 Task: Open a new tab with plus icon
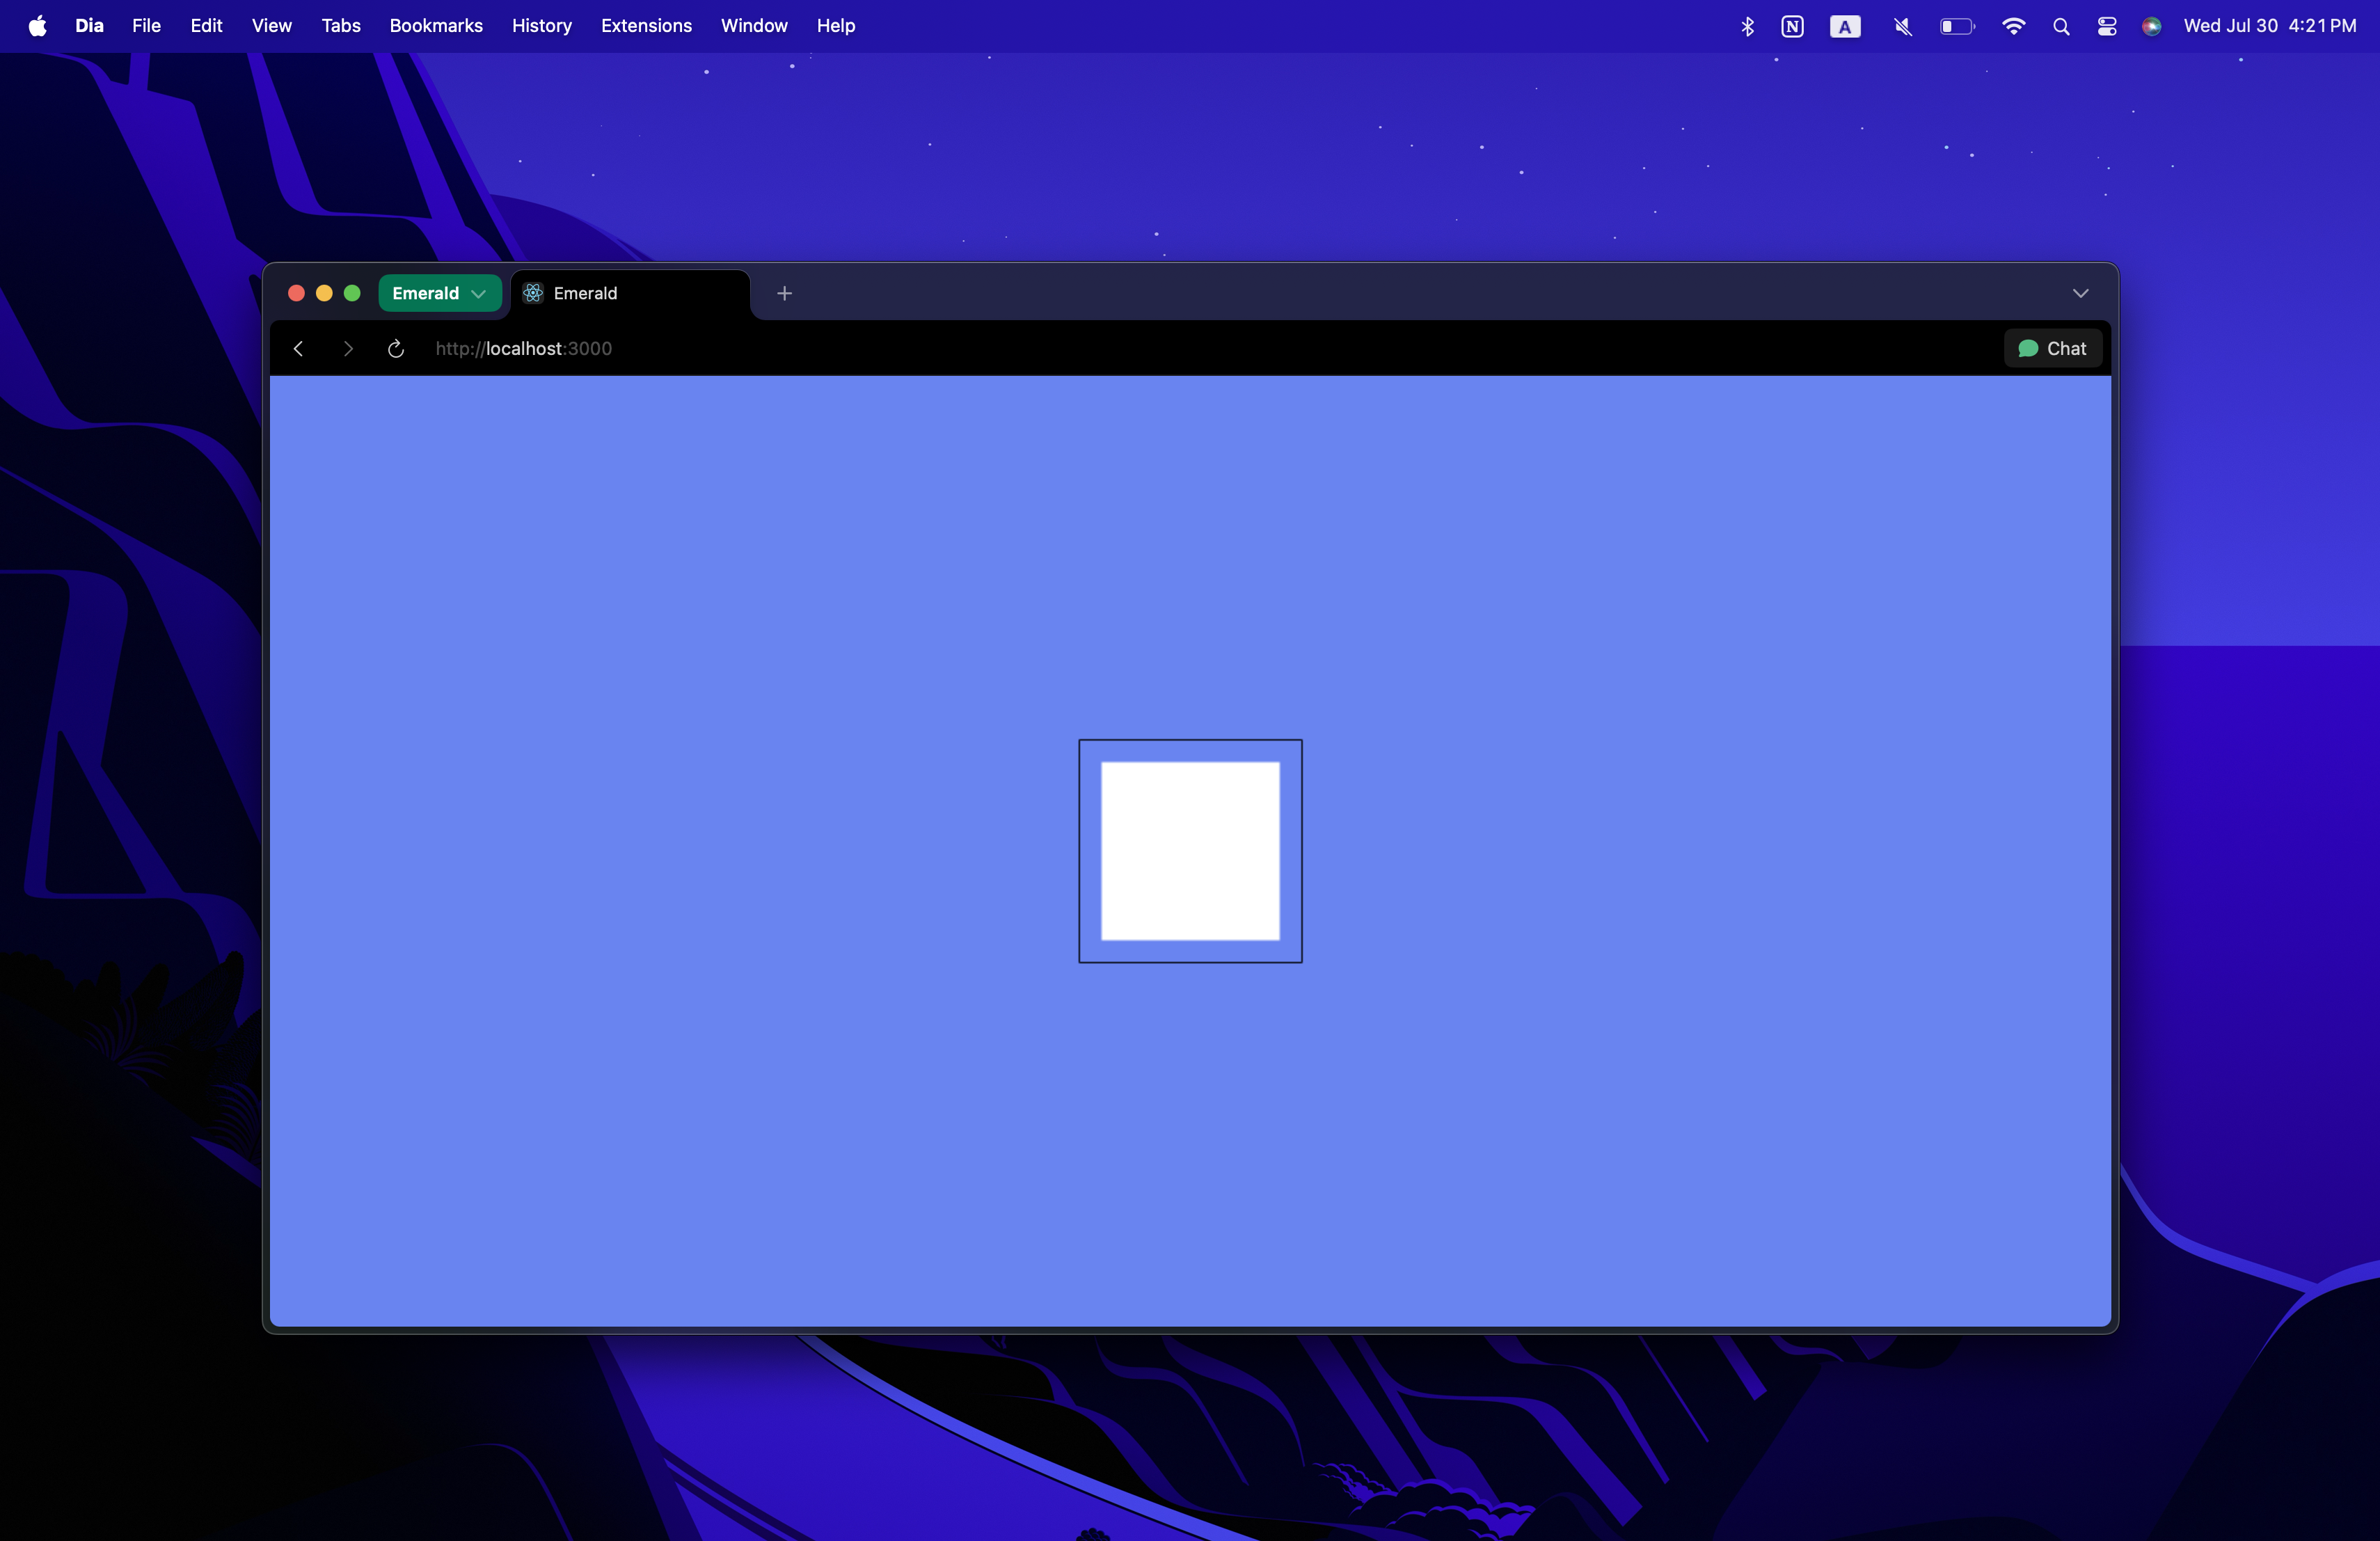785,293
